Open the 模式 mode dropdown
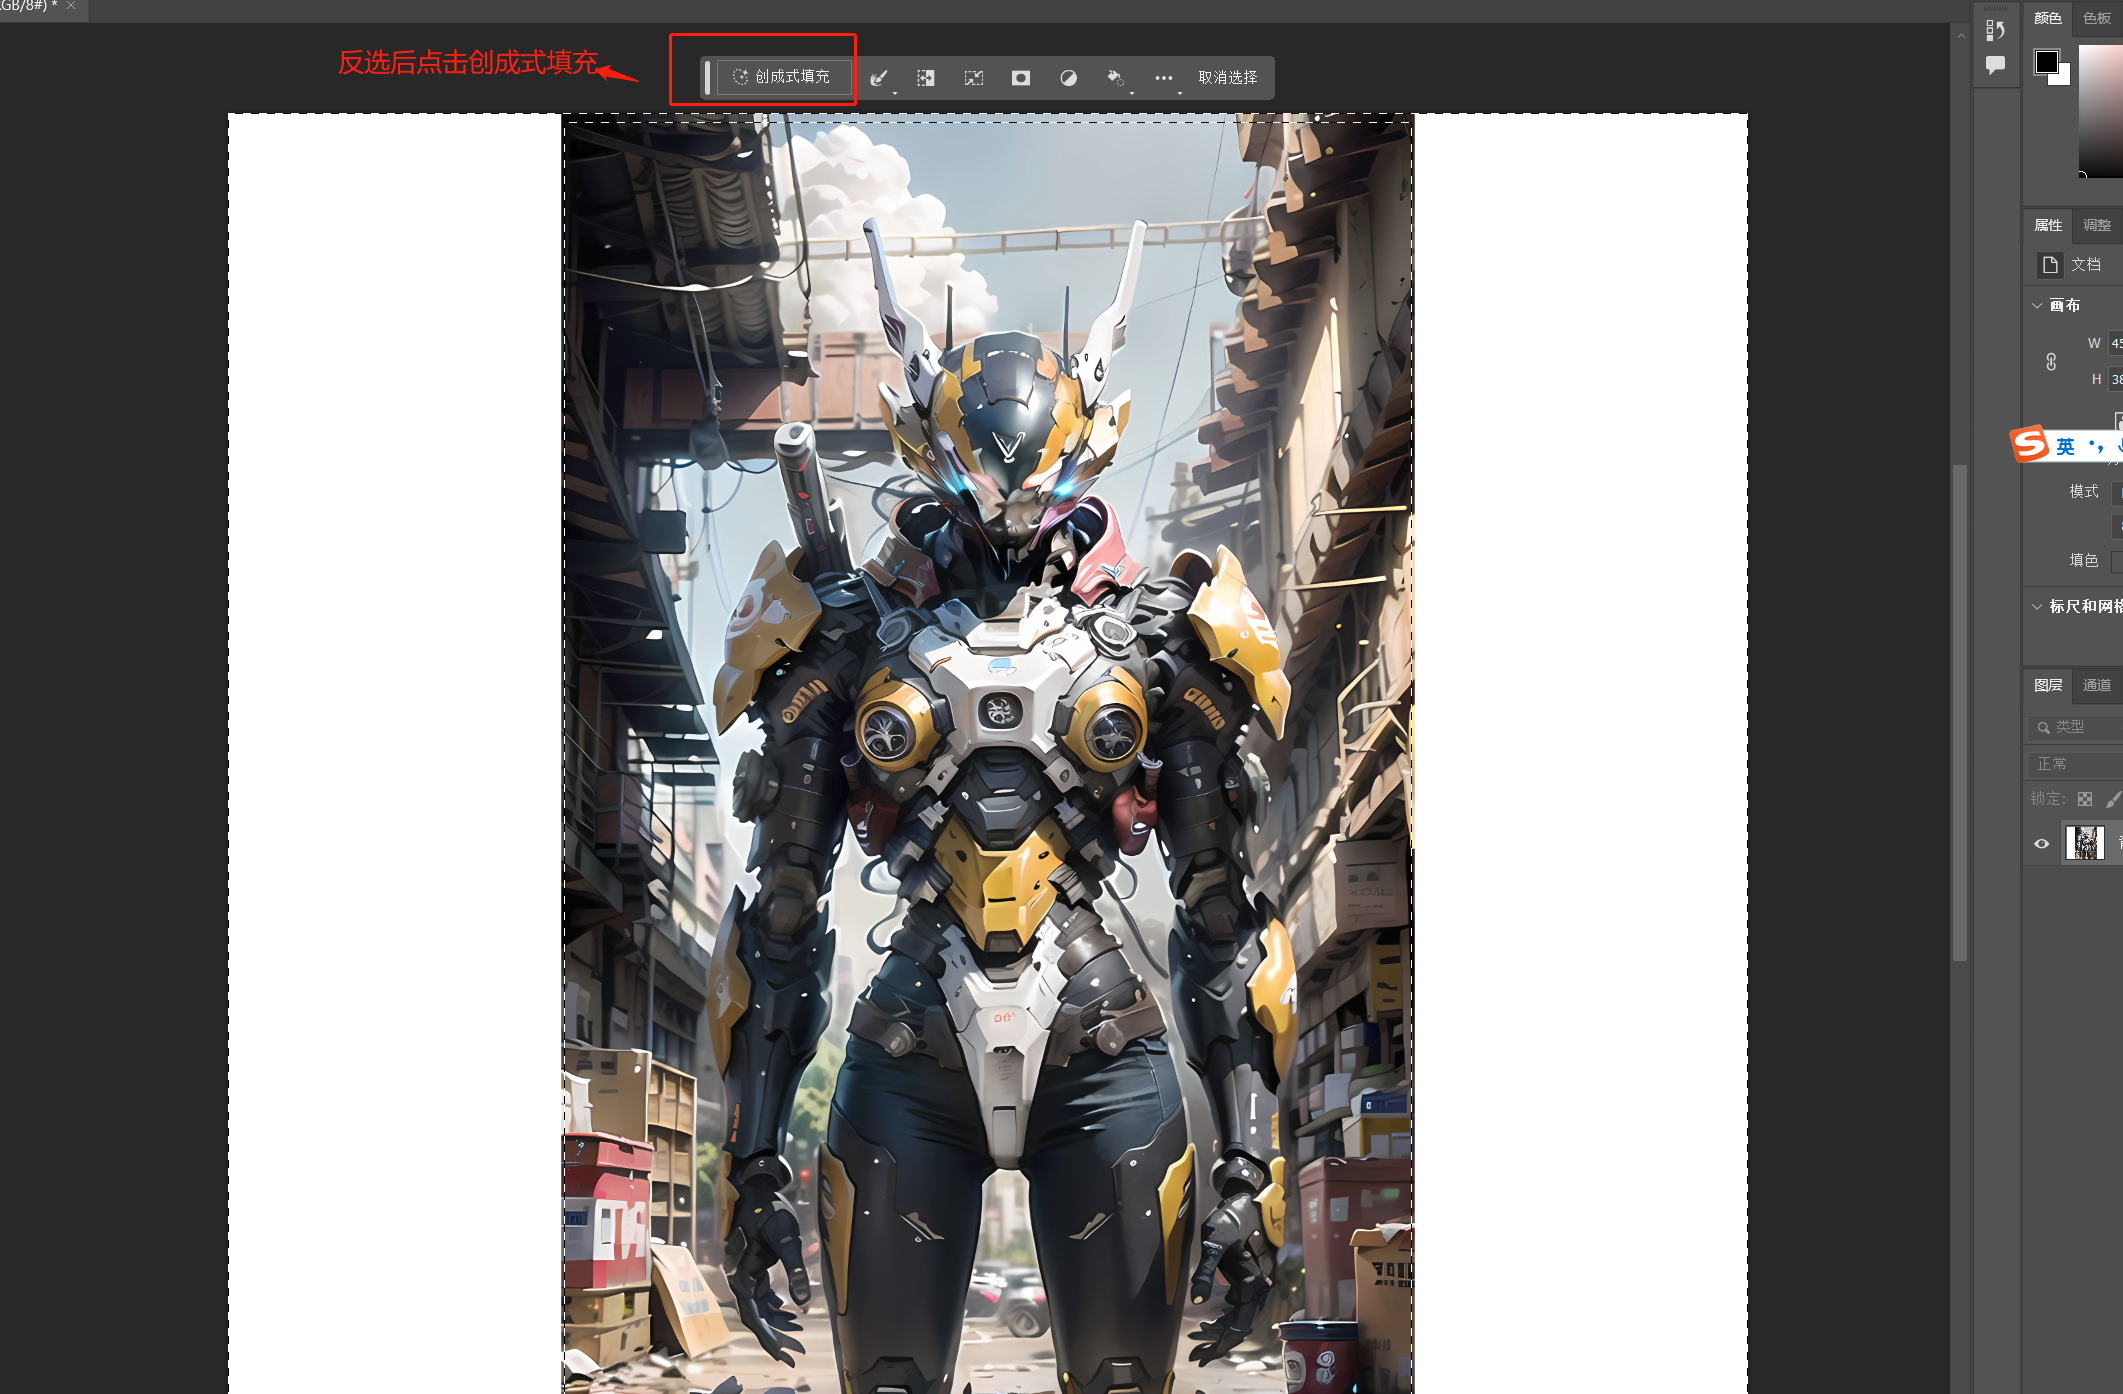This screenshot has width=2123, height=1394. click(2117, 492)
